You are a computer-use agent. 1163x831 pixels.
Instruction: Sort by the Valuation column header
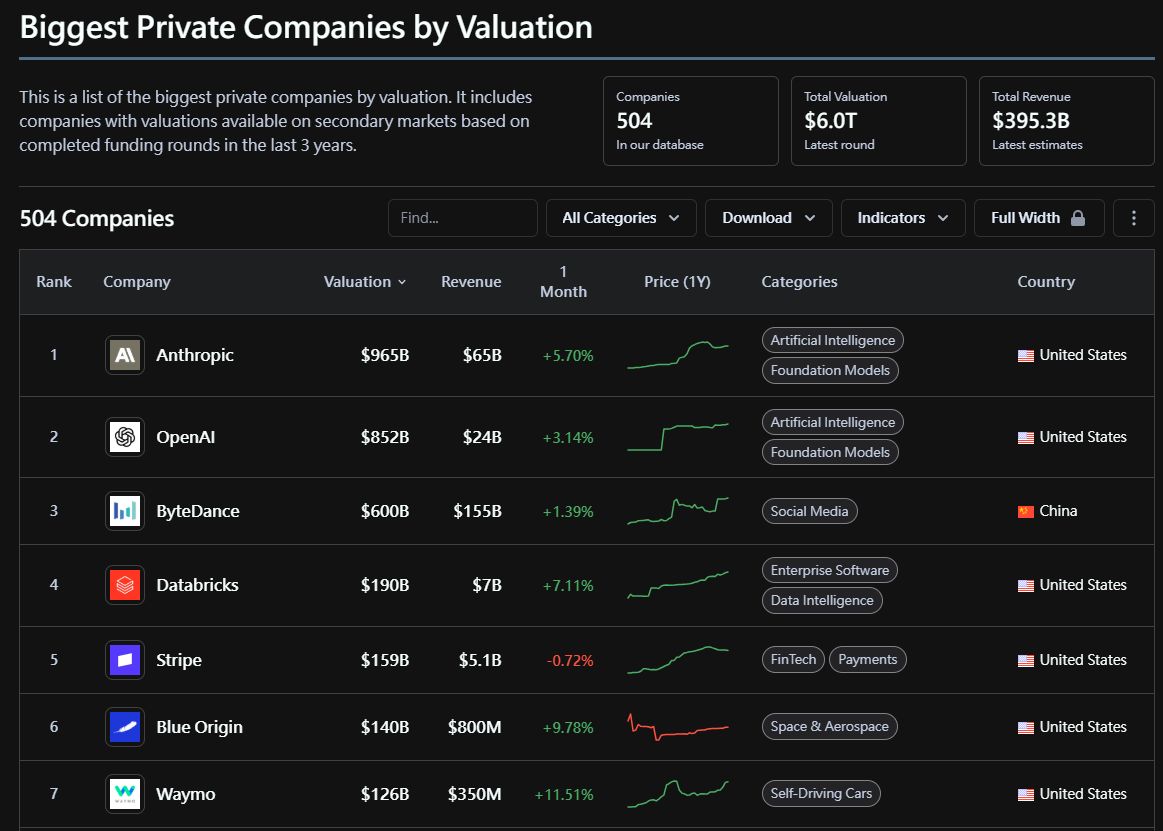coord(365,282)
